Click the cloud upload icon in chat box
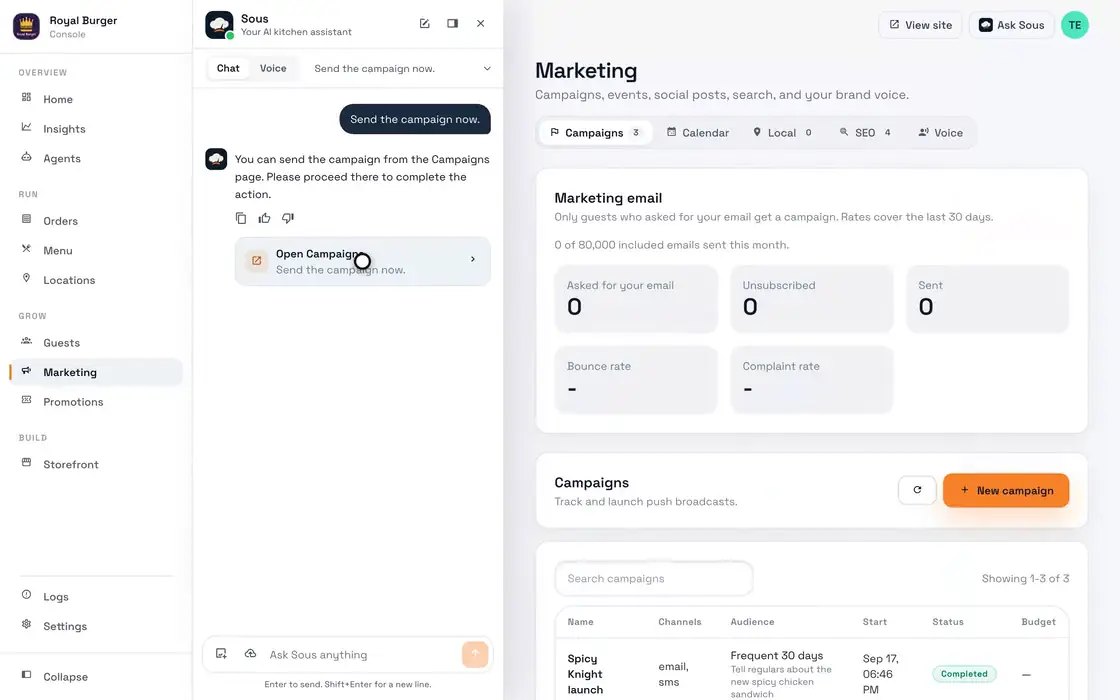Screen dimensions: 1120x700 [x=250, y=654]
